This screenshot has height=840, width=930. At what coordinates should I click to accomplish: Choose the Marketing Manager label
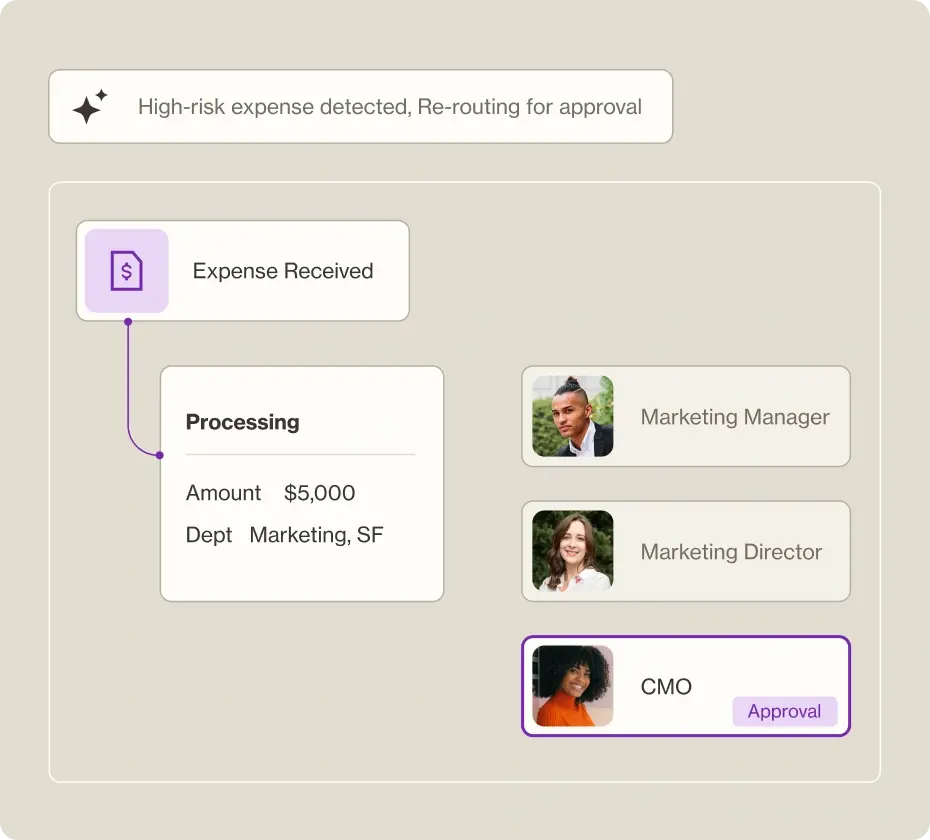coord(735,417)
